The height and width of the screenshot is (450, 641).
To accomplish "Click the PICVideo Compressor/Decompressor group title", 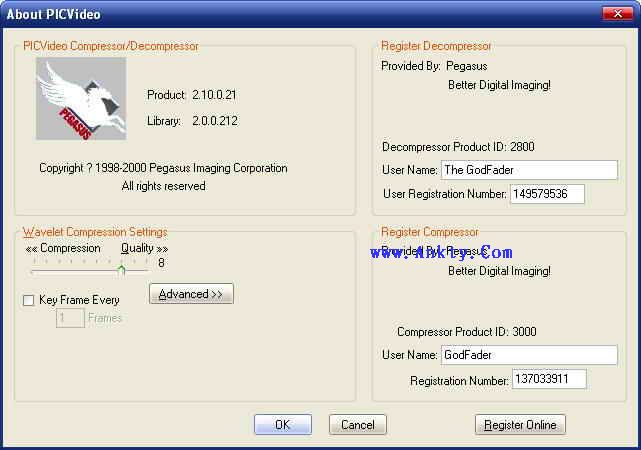I will pos(111,46).
